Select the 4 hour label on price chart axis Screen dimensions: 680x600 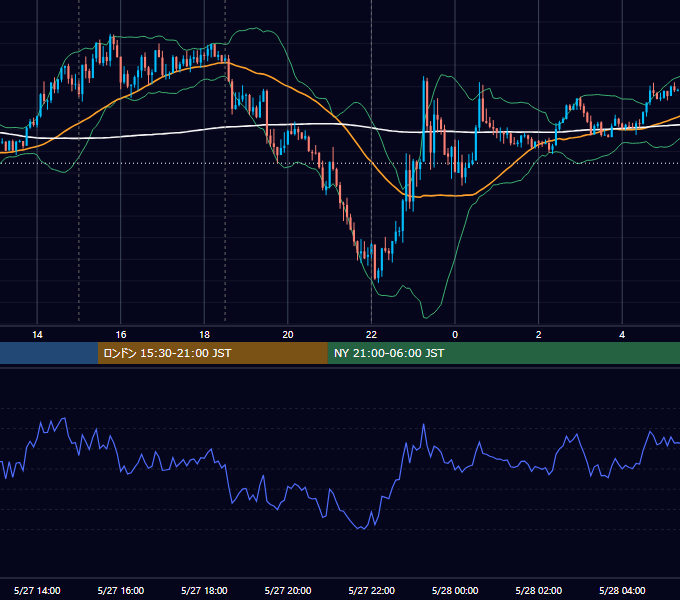tap(622, 335)
